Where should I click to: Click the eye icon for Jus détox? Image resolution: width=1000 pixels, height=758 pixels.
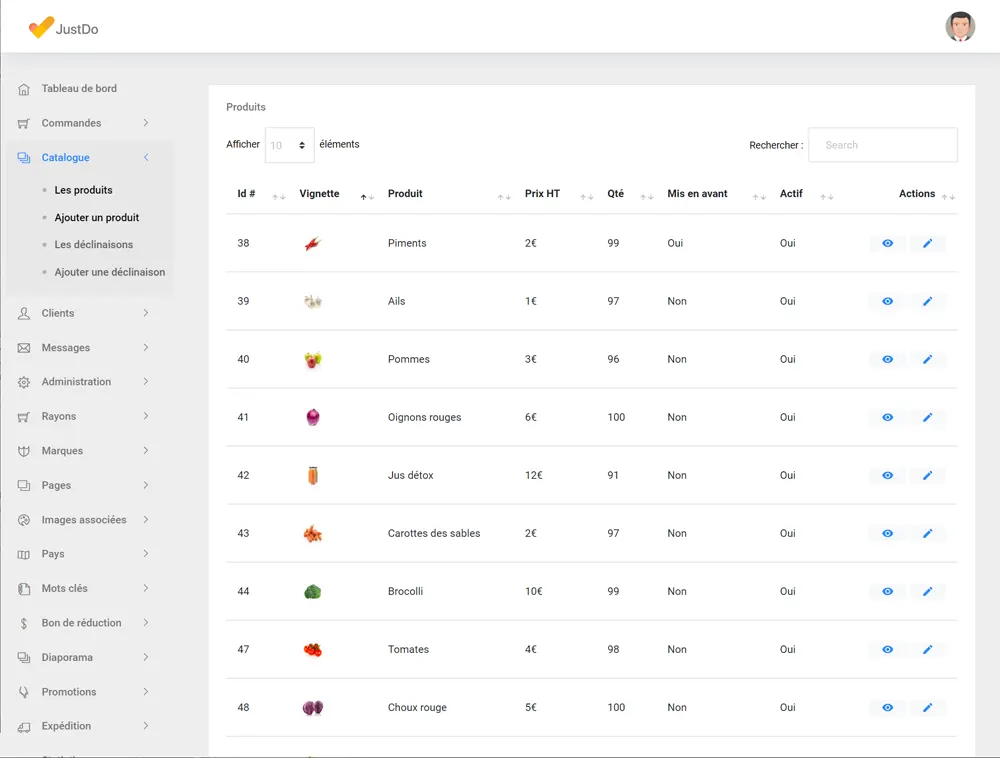887,475
